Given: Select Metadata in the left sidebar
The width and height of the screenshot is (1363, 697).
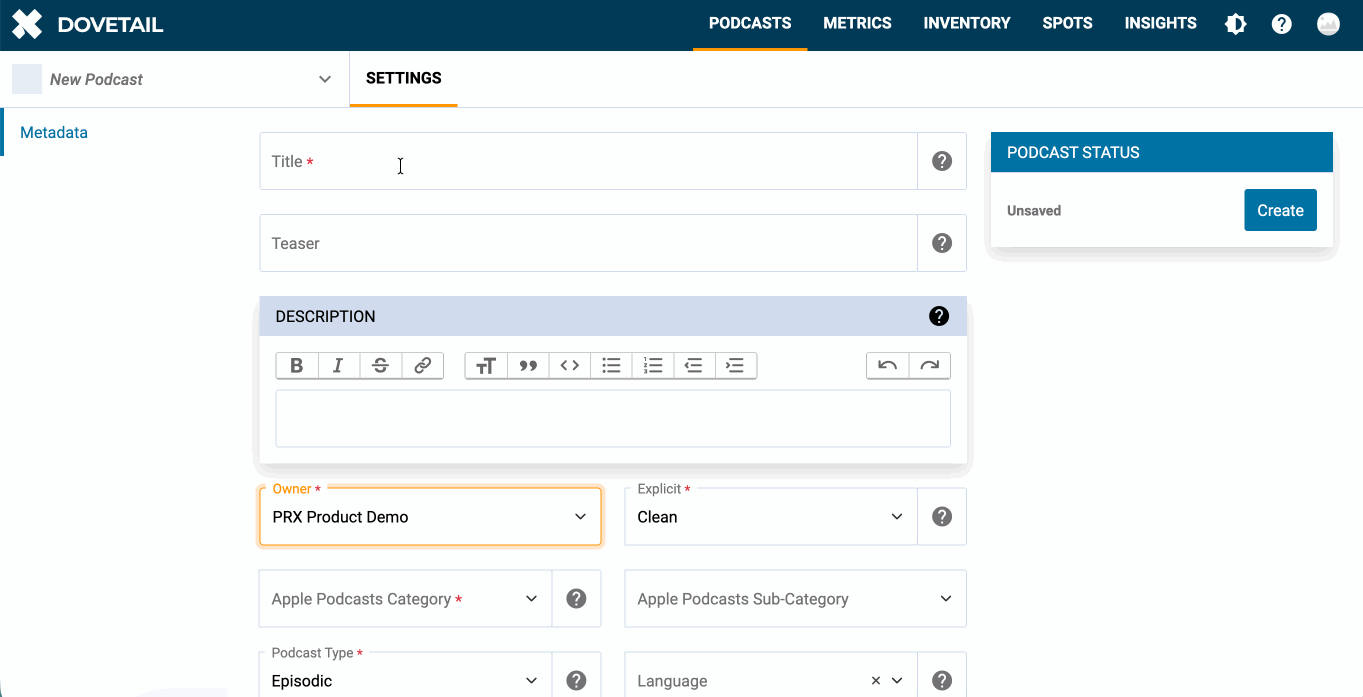Looking at the screenshot, I should coord(54,133).
